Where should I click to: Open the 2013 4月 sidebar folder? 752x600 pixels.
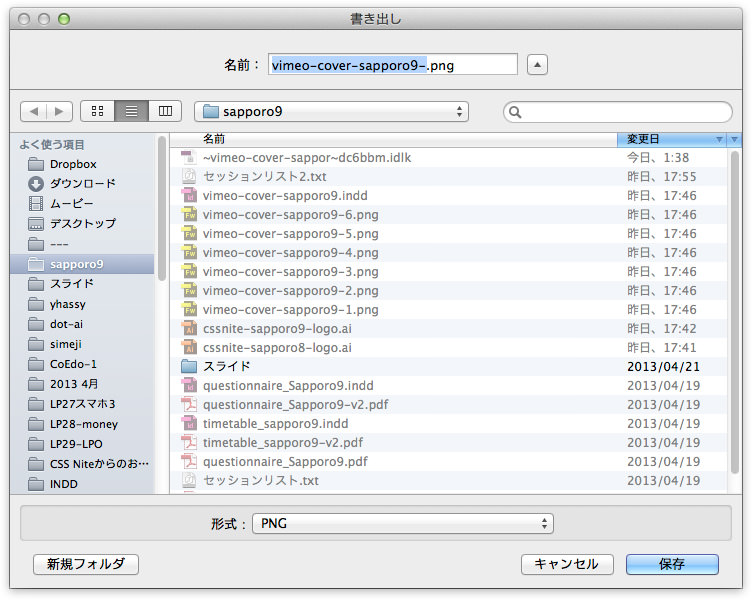coord(82,384)
